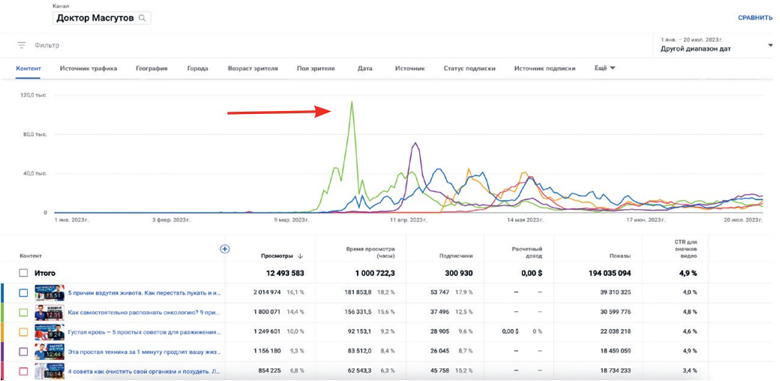
Task: Switch to the Источник трафика tab
Action: (88, 69)
